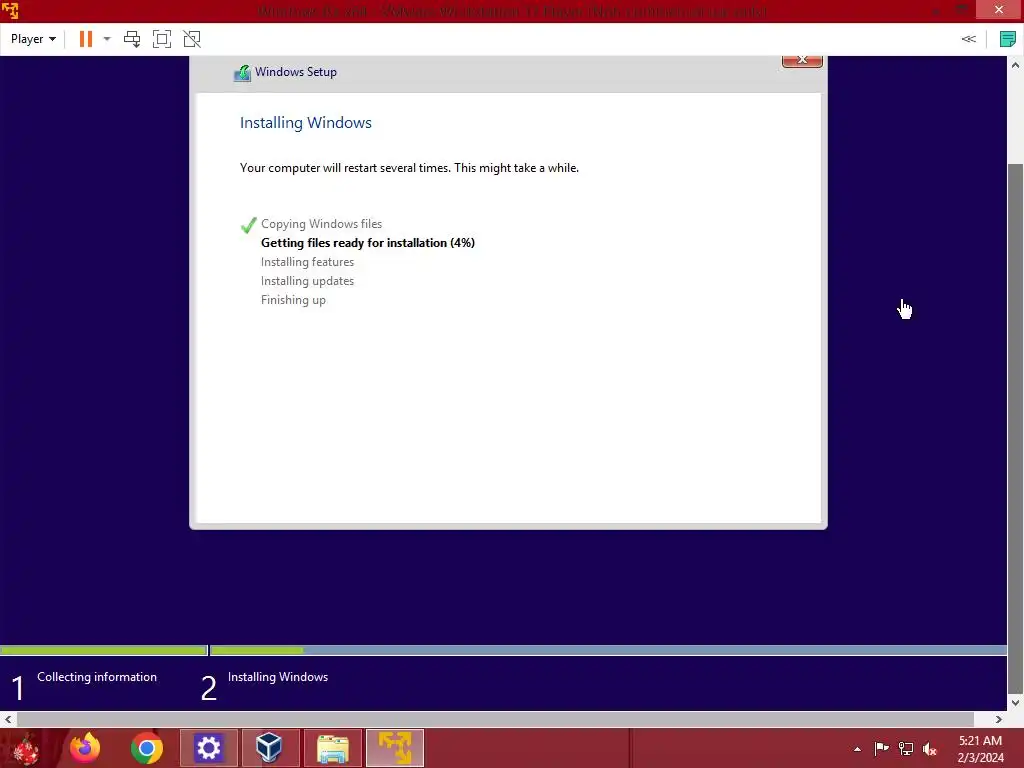
Task: Select 'Installing updates' step text
Action: pyautogui.click(x=307, y=281)
